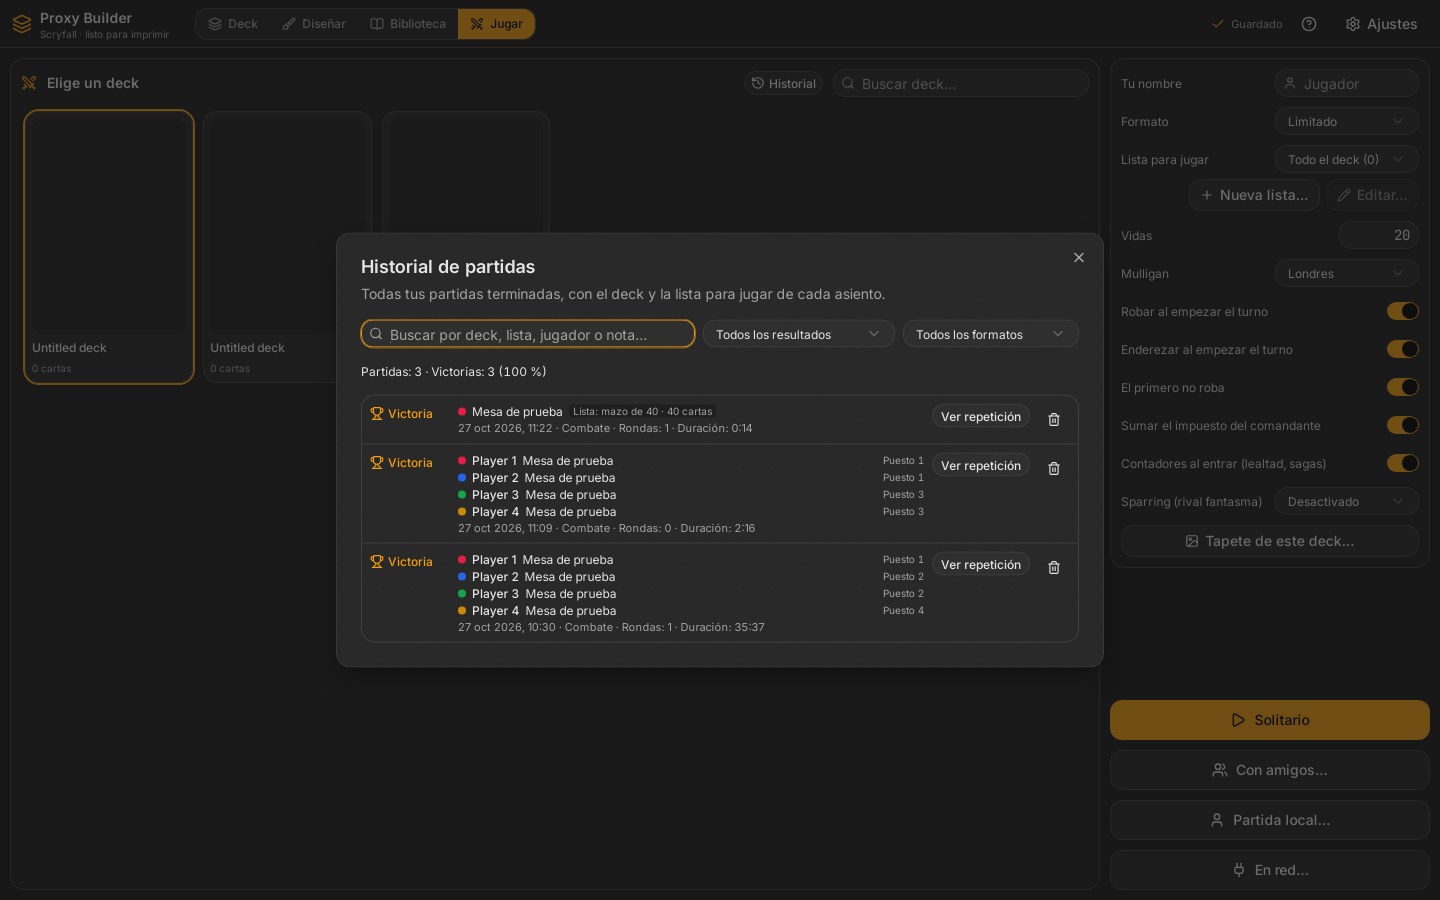The image size is (1440, 900).
Task: Click the Victoria trophy of 11:09 match
Action: (377, 462)
